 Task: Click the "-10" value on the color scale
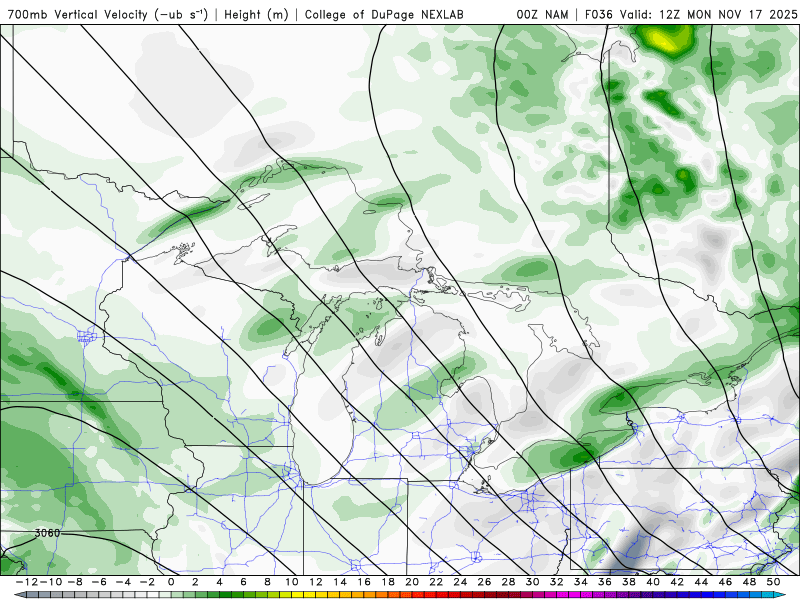click(49, 582)
